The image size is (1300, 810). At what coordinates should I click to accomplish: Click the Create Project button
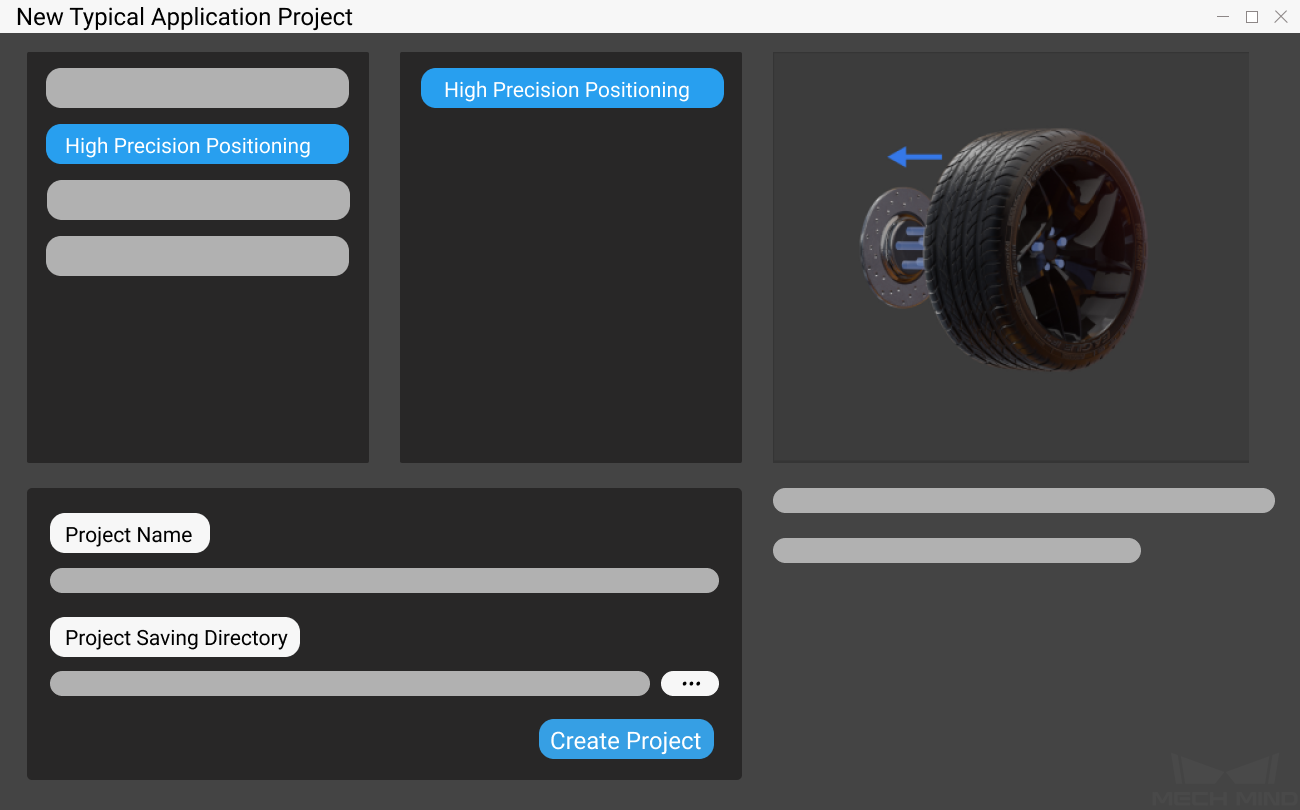click(626, 739)
